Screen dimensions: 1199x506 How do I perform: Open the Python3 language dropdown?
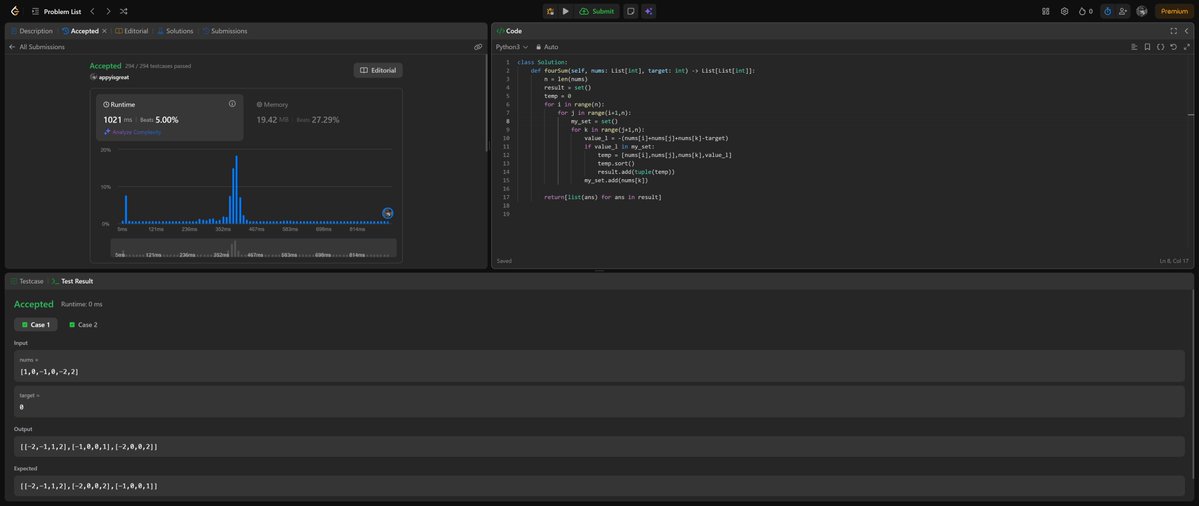(x=512, y=47)
